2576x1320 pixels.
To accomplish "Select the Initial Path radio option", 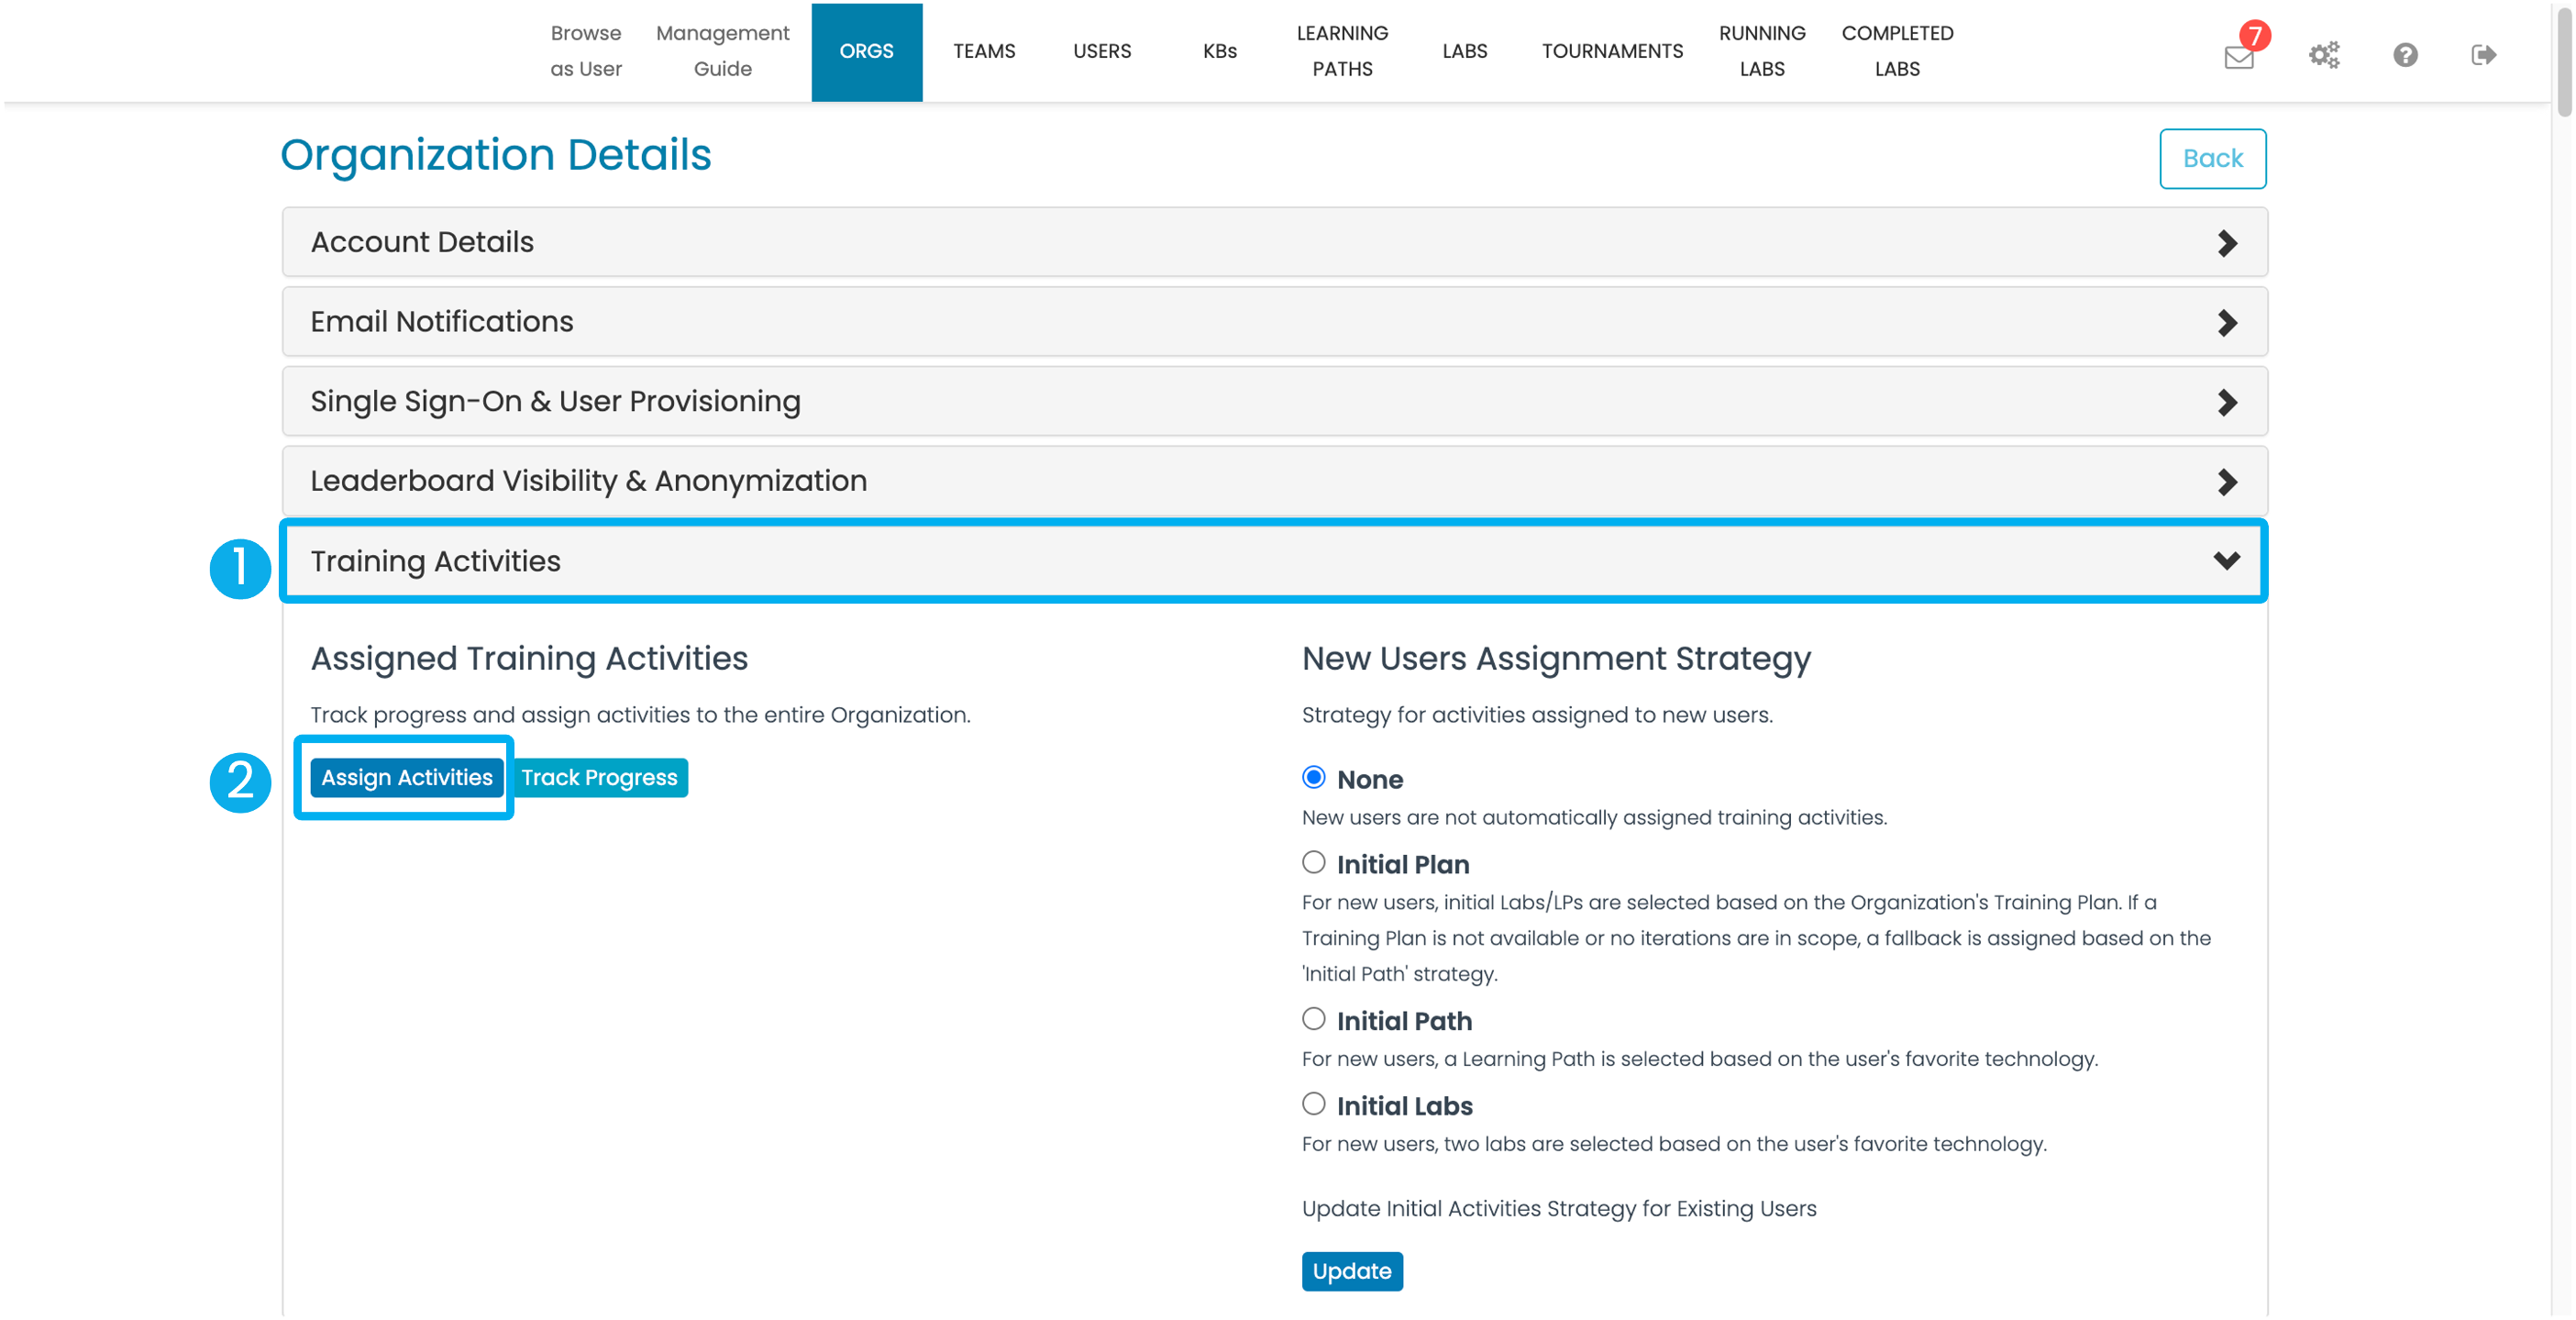I will click(x=1313, y=1019).
